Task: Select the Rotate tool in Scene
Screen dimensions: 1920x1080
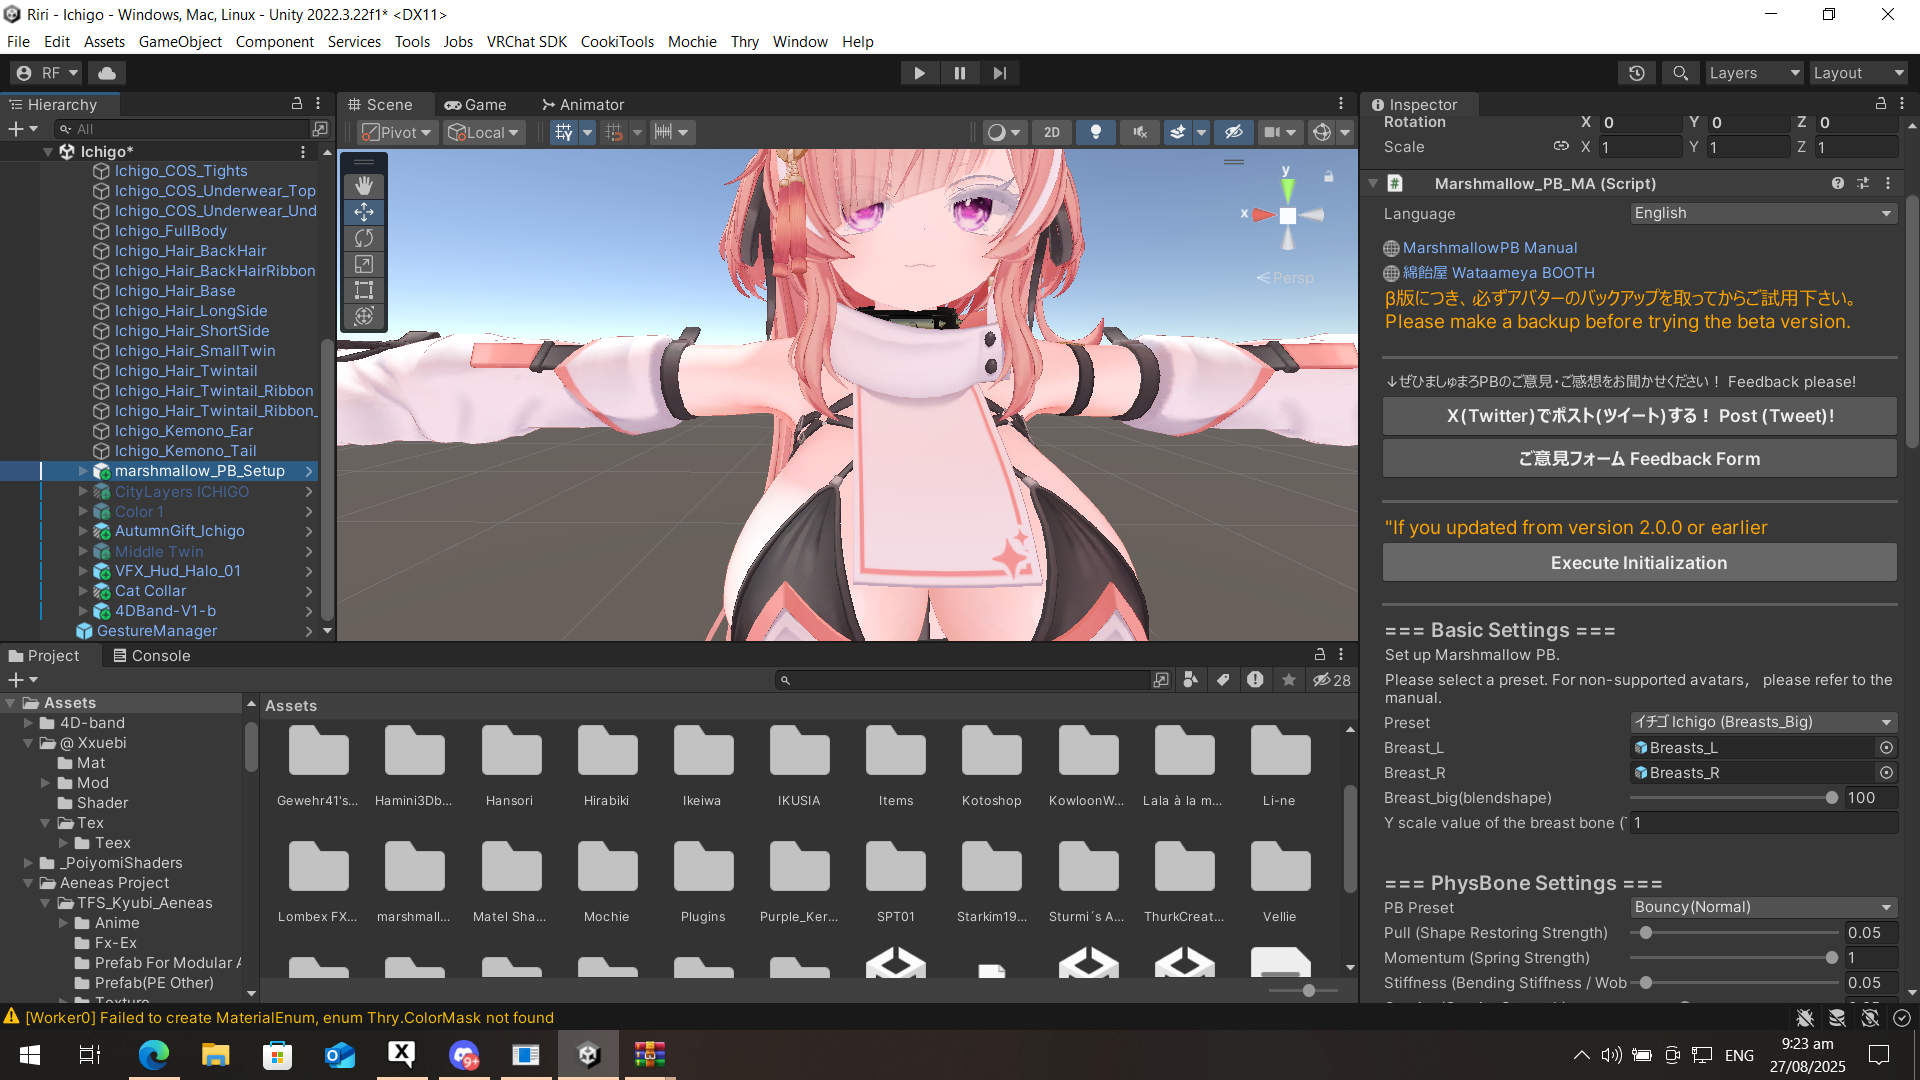Action: coord(364,238)
